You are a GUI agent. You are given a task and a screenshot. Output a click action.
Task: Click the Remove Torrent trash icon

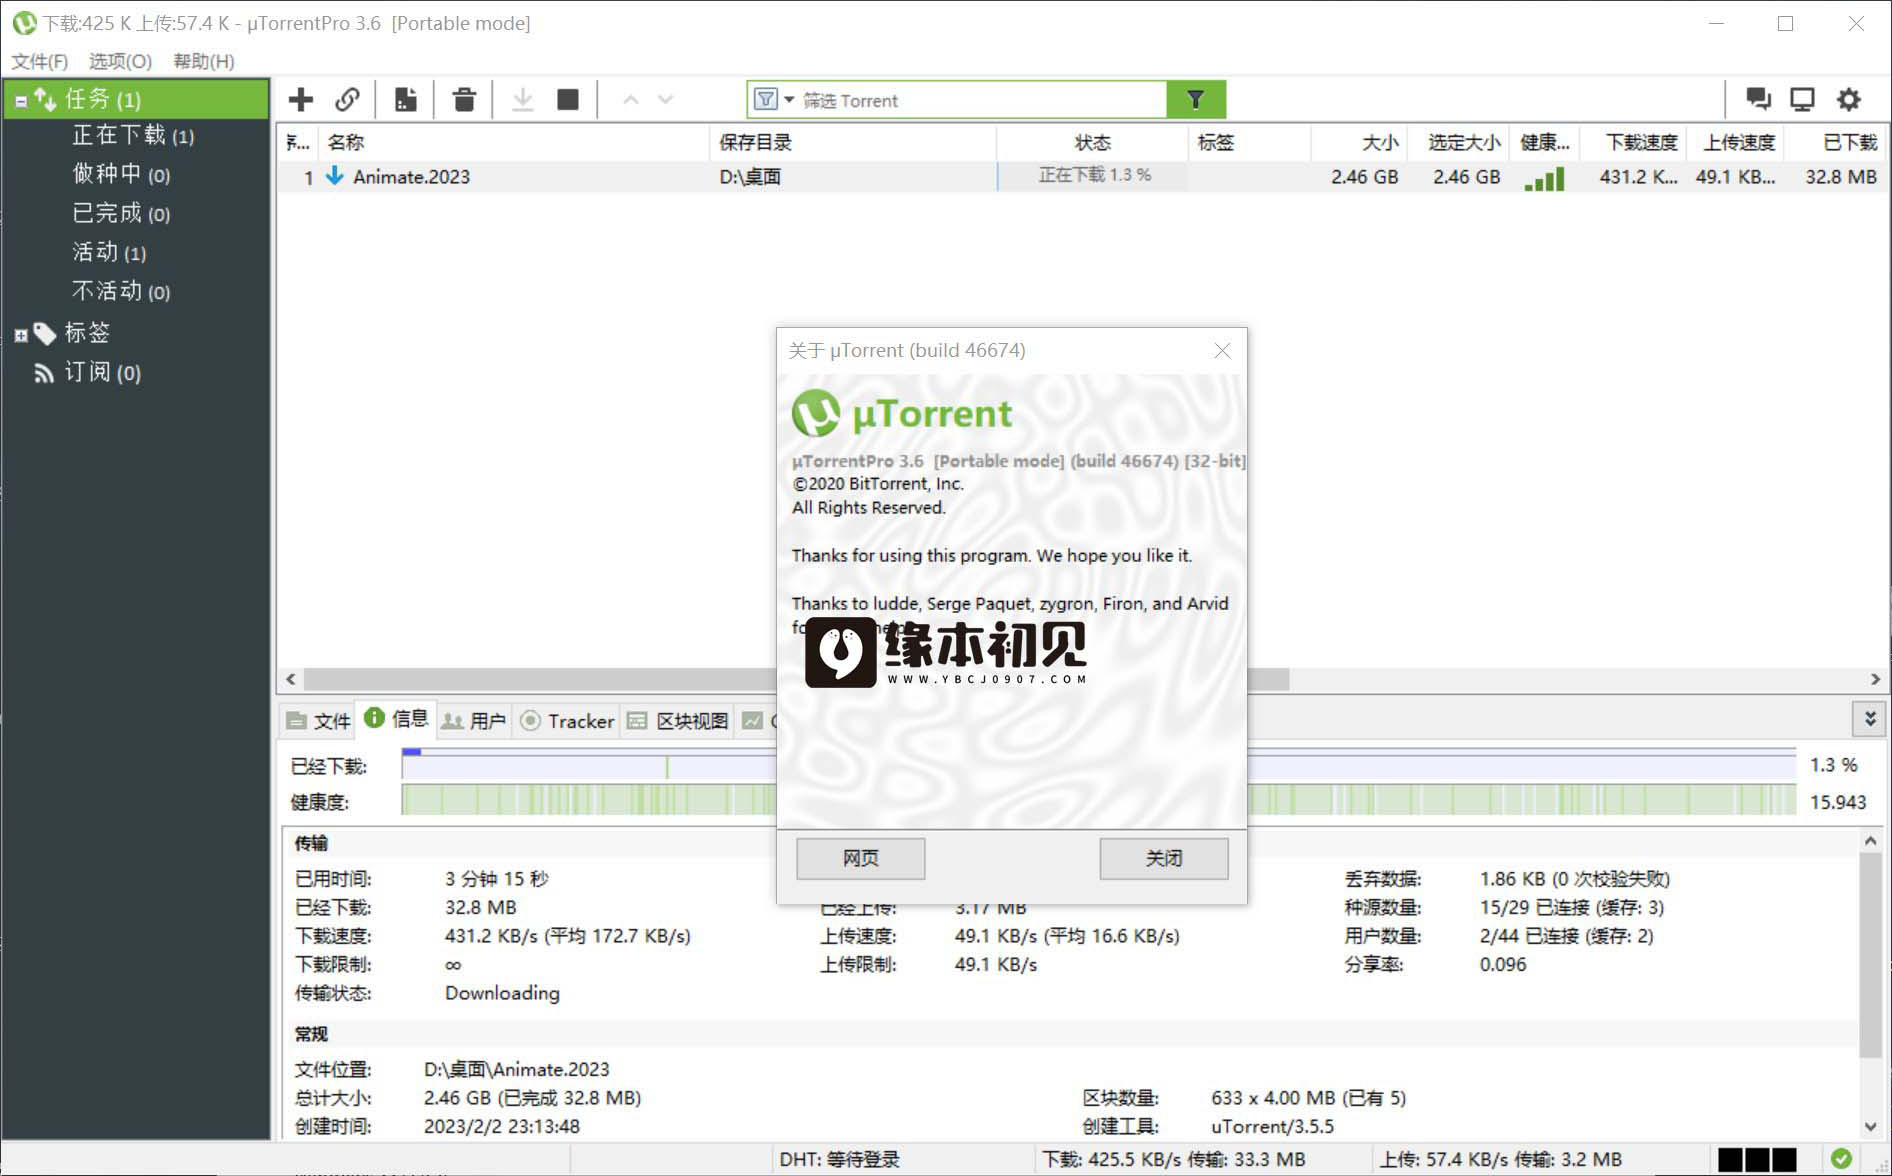[x=464, y=100]
